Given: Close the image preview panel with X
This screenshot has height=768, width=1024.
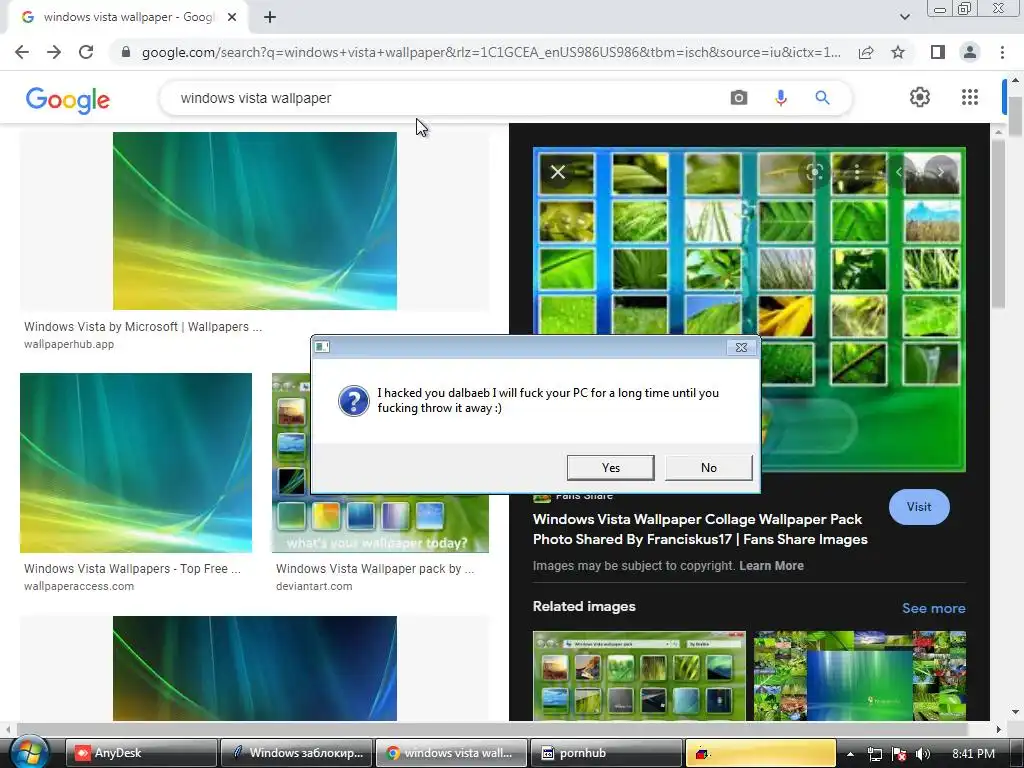Looking at the screenshot, I should pyautogui.click(x=558, y=172).
